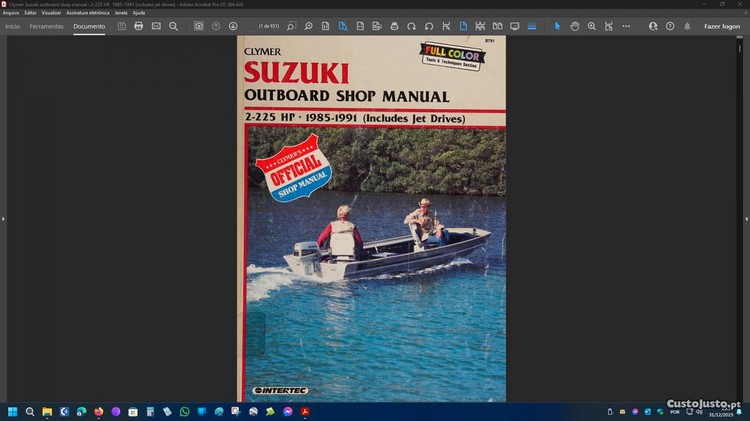Click the Fazer logon button

[721, 26]
